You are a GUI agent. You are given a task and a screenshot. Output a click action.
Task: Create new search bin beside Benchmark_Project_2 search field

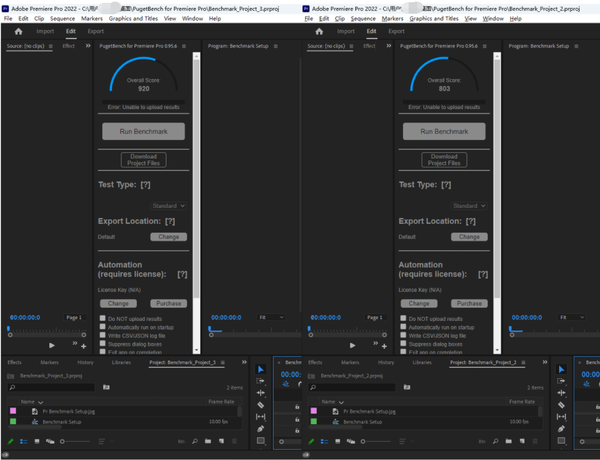pos(407,387)
